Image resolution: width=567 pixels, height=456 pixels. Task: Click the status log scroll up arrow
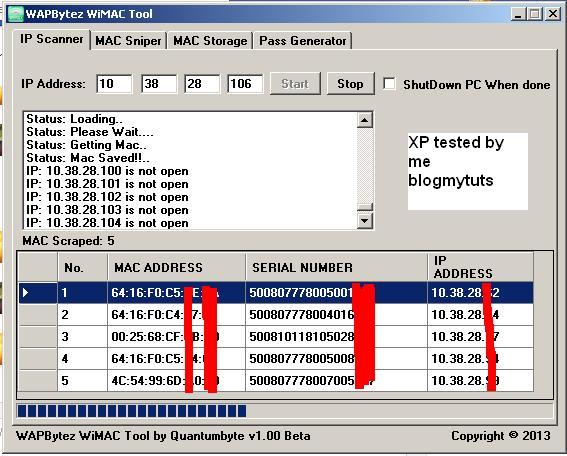pyautogui.click(x=364, y=120)
